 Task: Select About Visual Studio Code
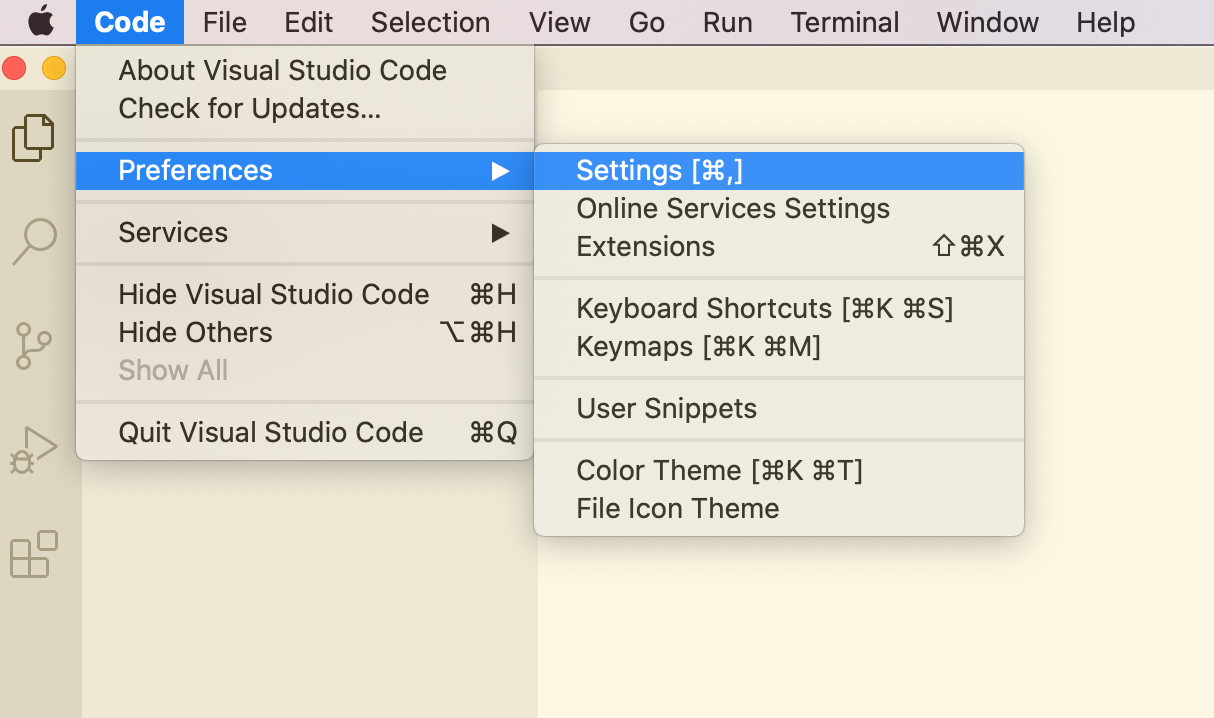point(282,70)
